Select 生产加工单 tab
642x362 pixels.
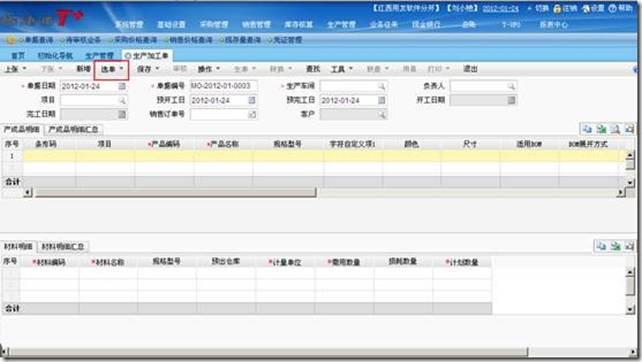click(147, 56)
